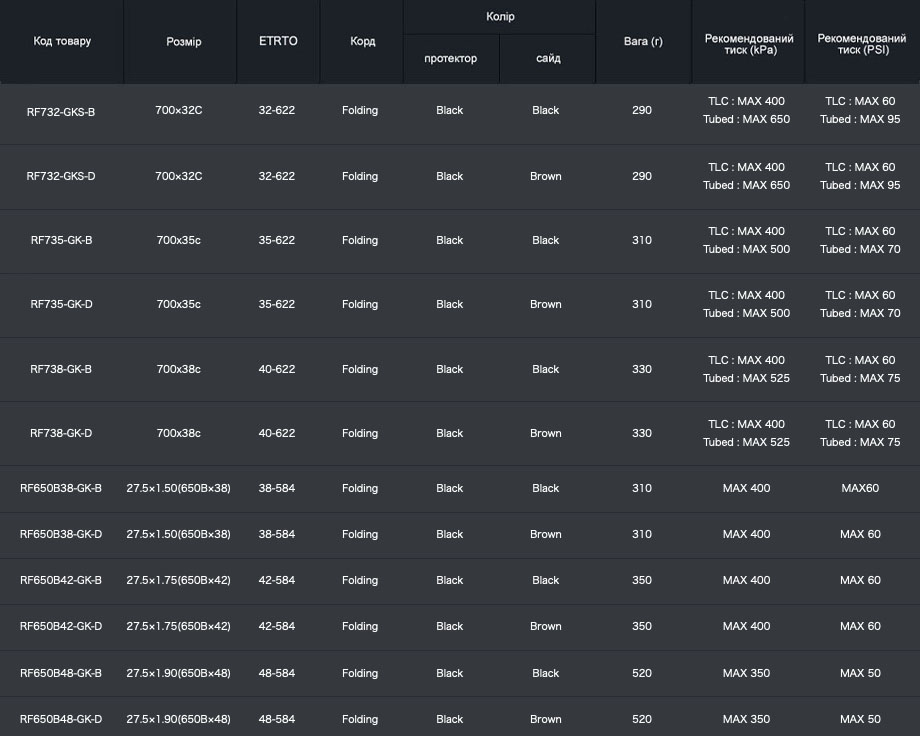Click the recommended pressure (PSI) header
Image resolution: width=920 pixels, height=736 pixels.
(861, 43)
